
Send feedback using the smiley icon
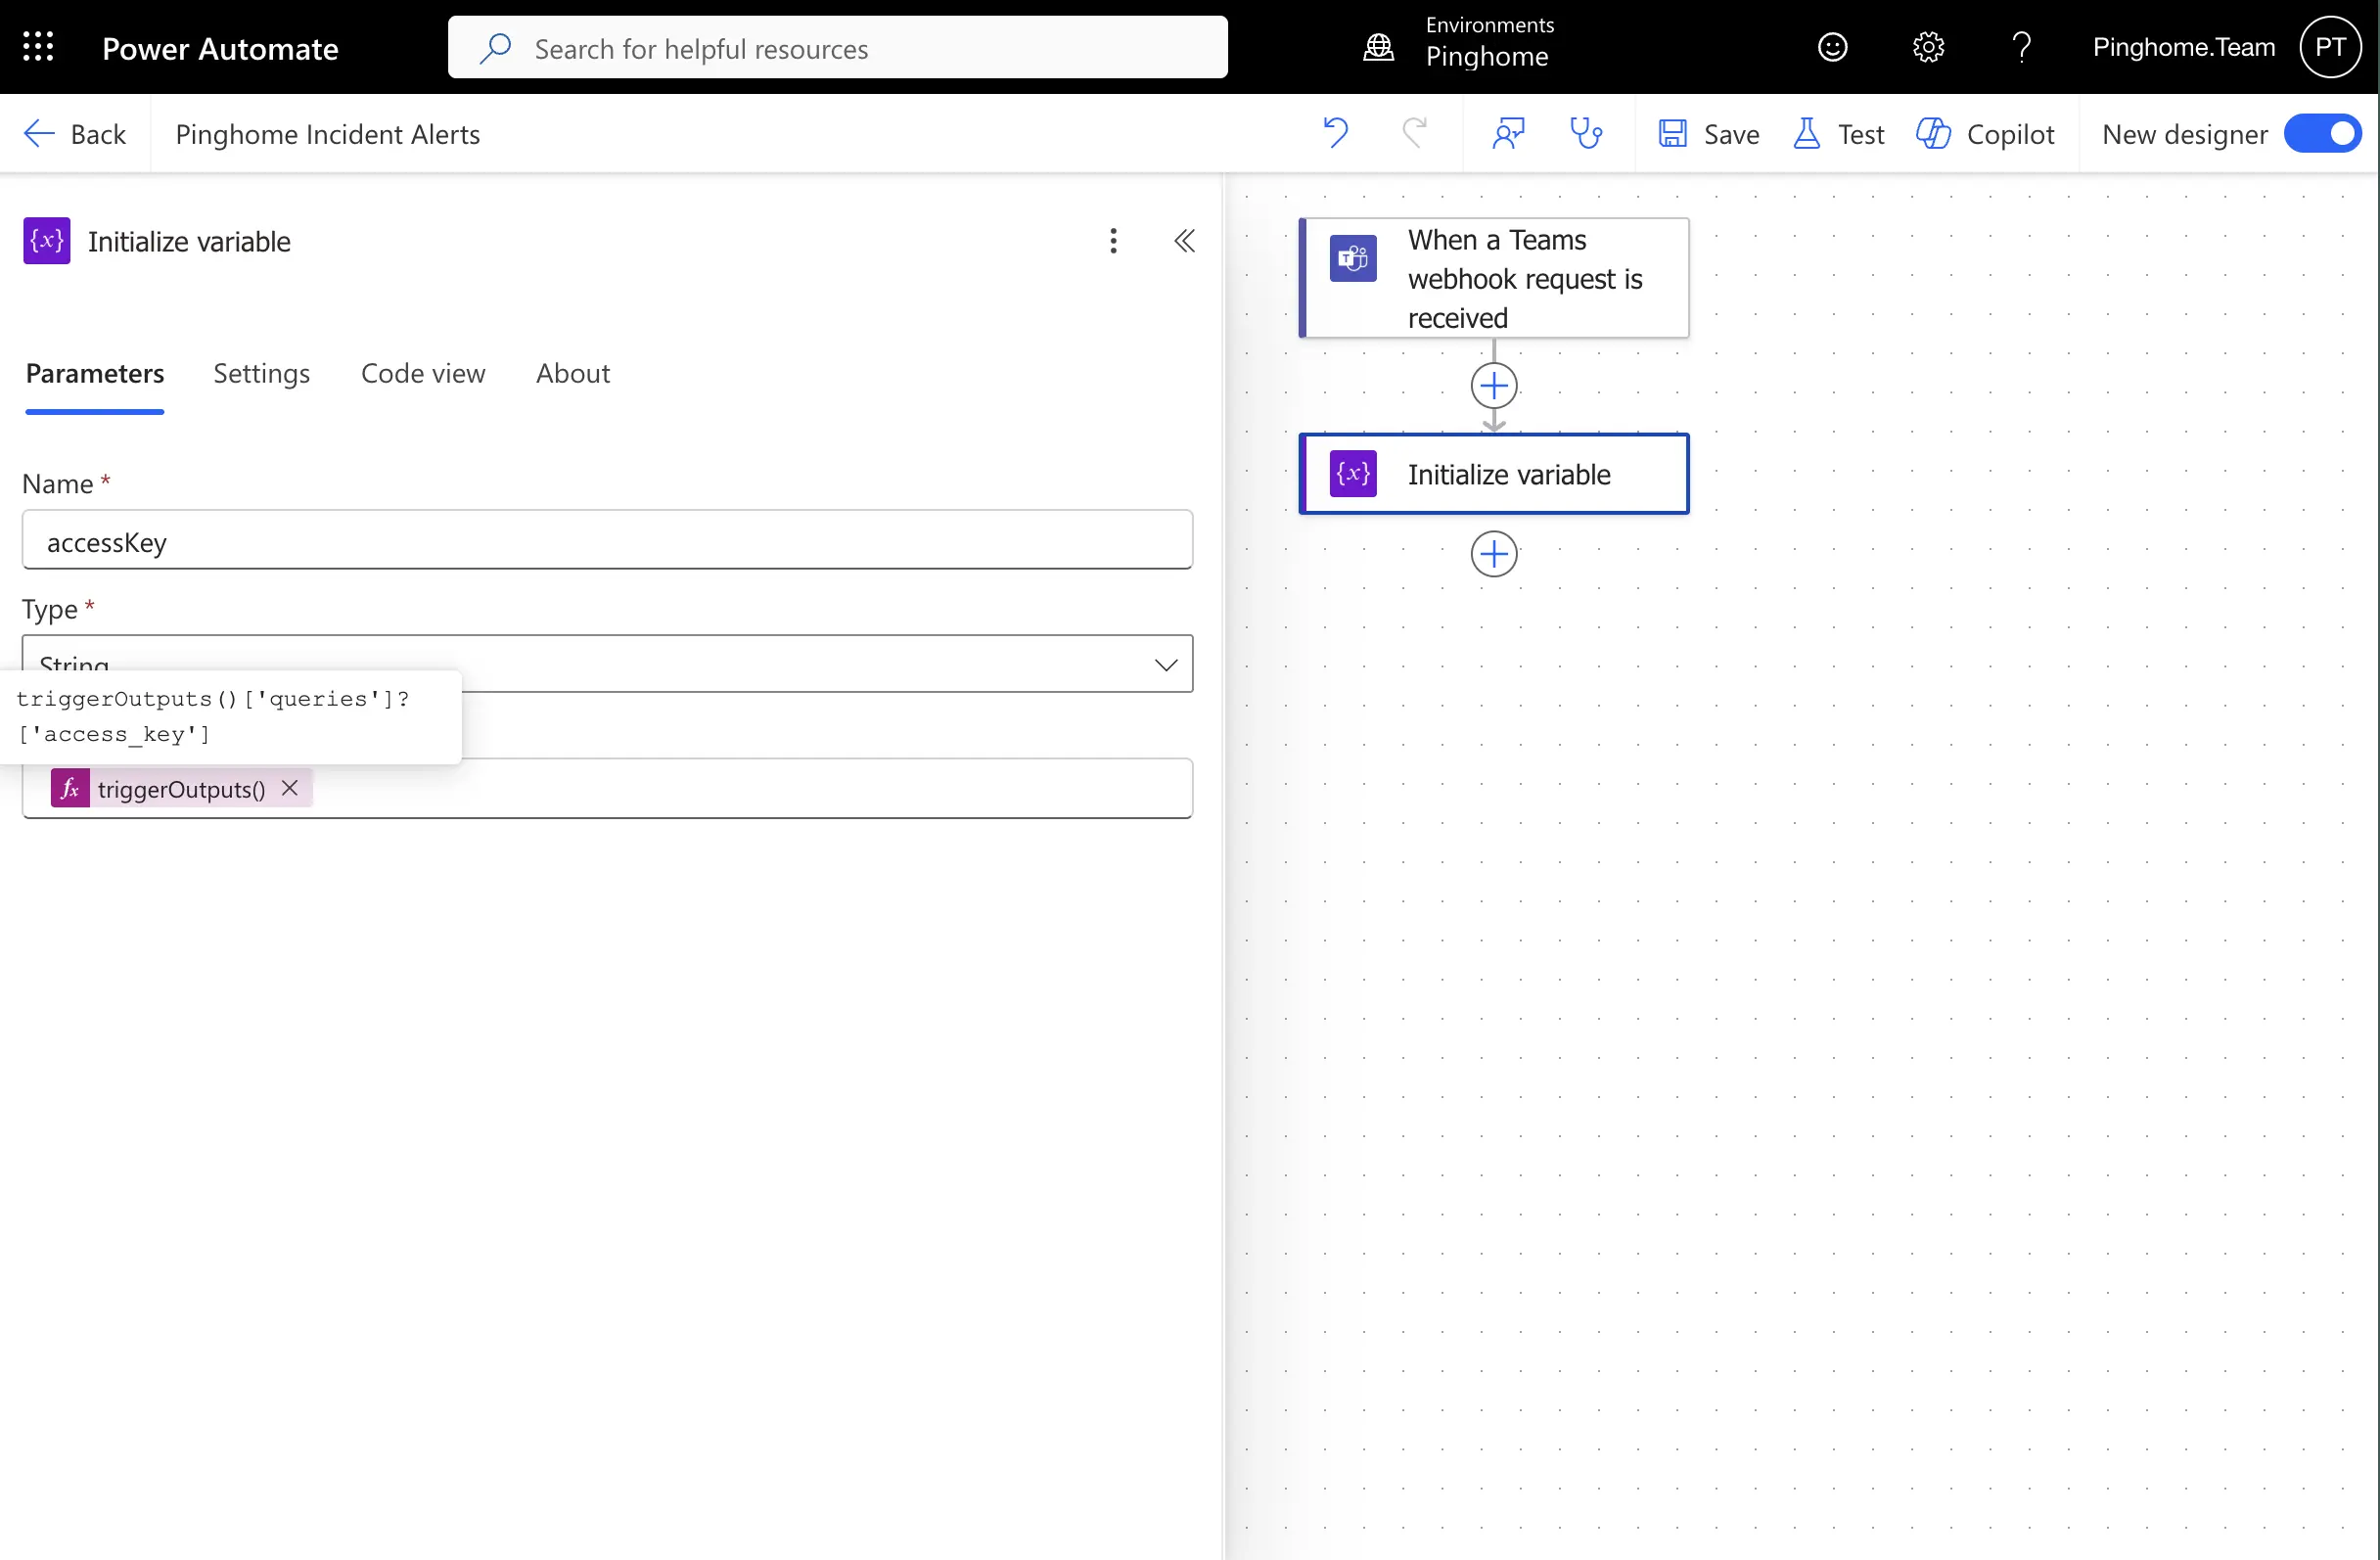1833,46
